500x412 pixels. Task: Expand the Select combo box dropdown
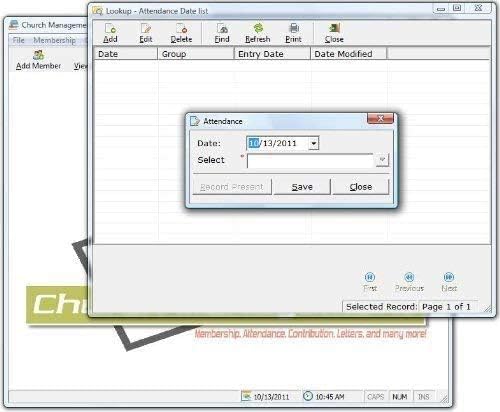click(382, 160)
